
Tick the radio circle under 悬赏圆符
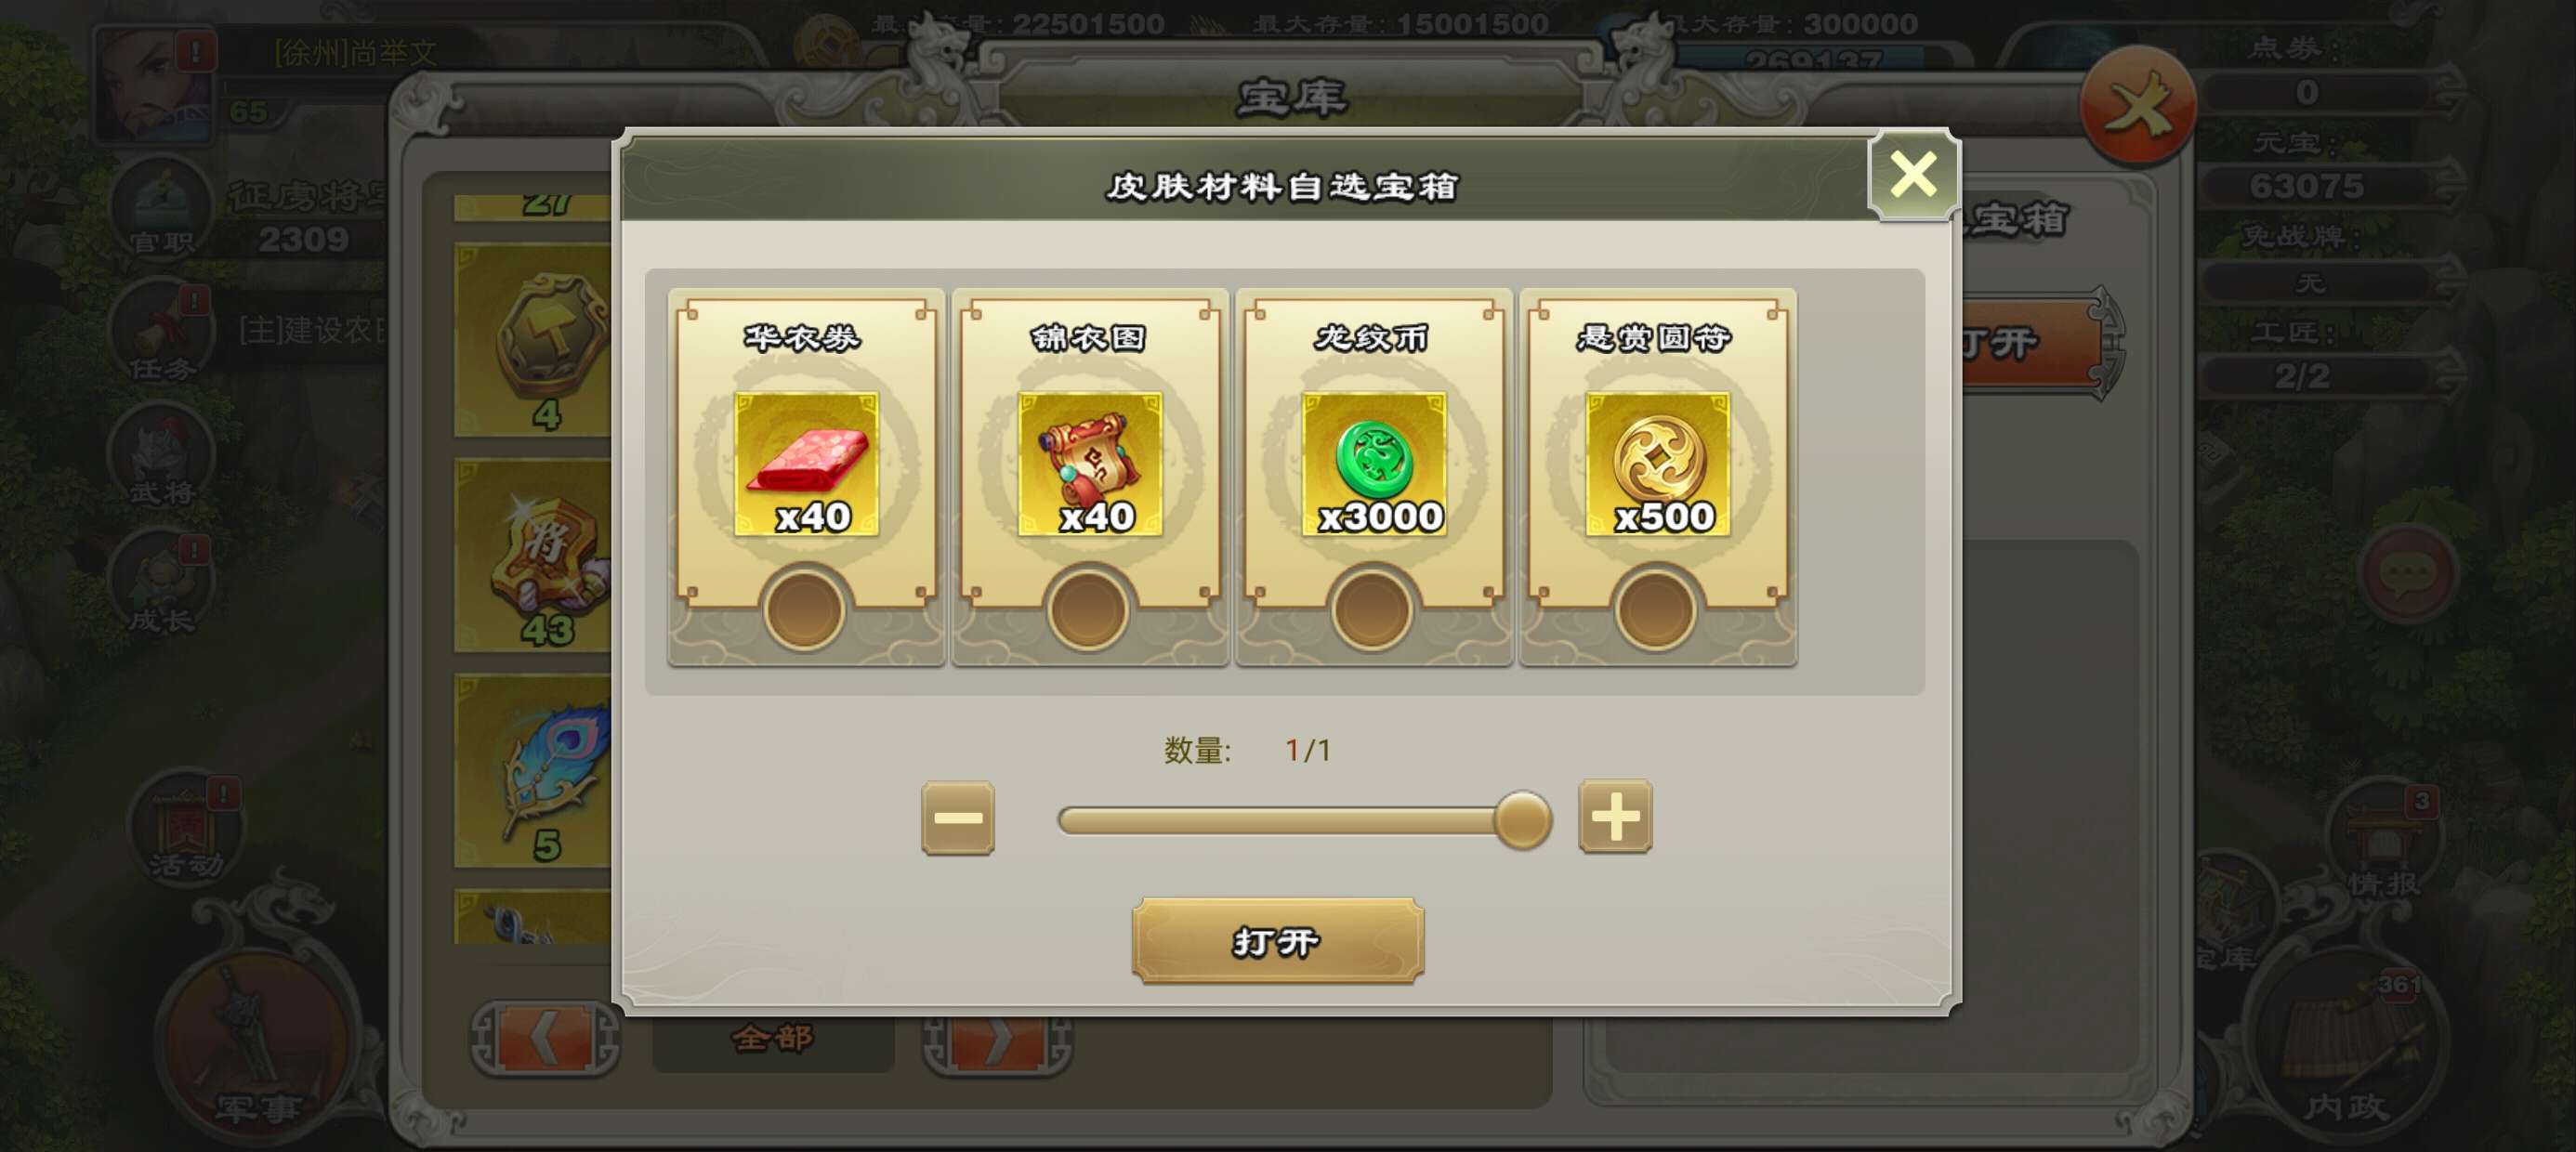point(1656,610)
